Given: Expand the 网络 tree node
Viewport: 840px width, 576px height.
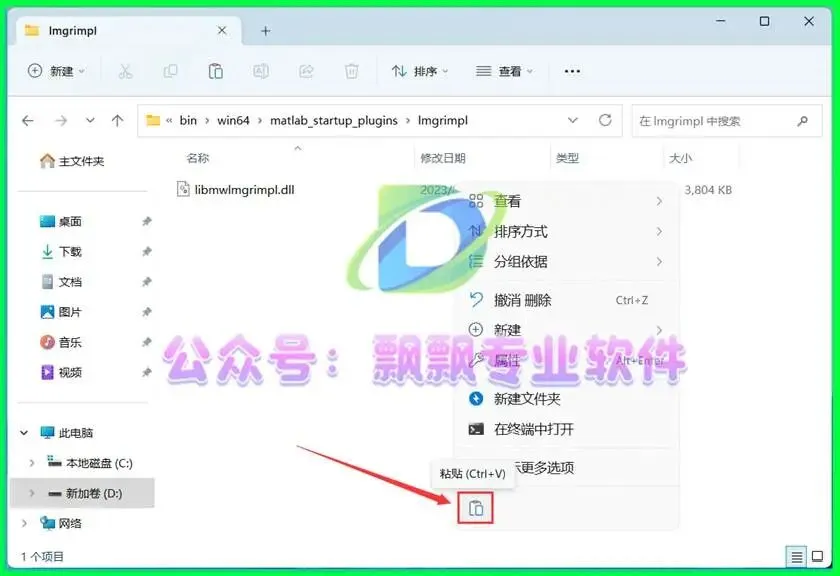Looking at the screenshot, I should [24, 523].
